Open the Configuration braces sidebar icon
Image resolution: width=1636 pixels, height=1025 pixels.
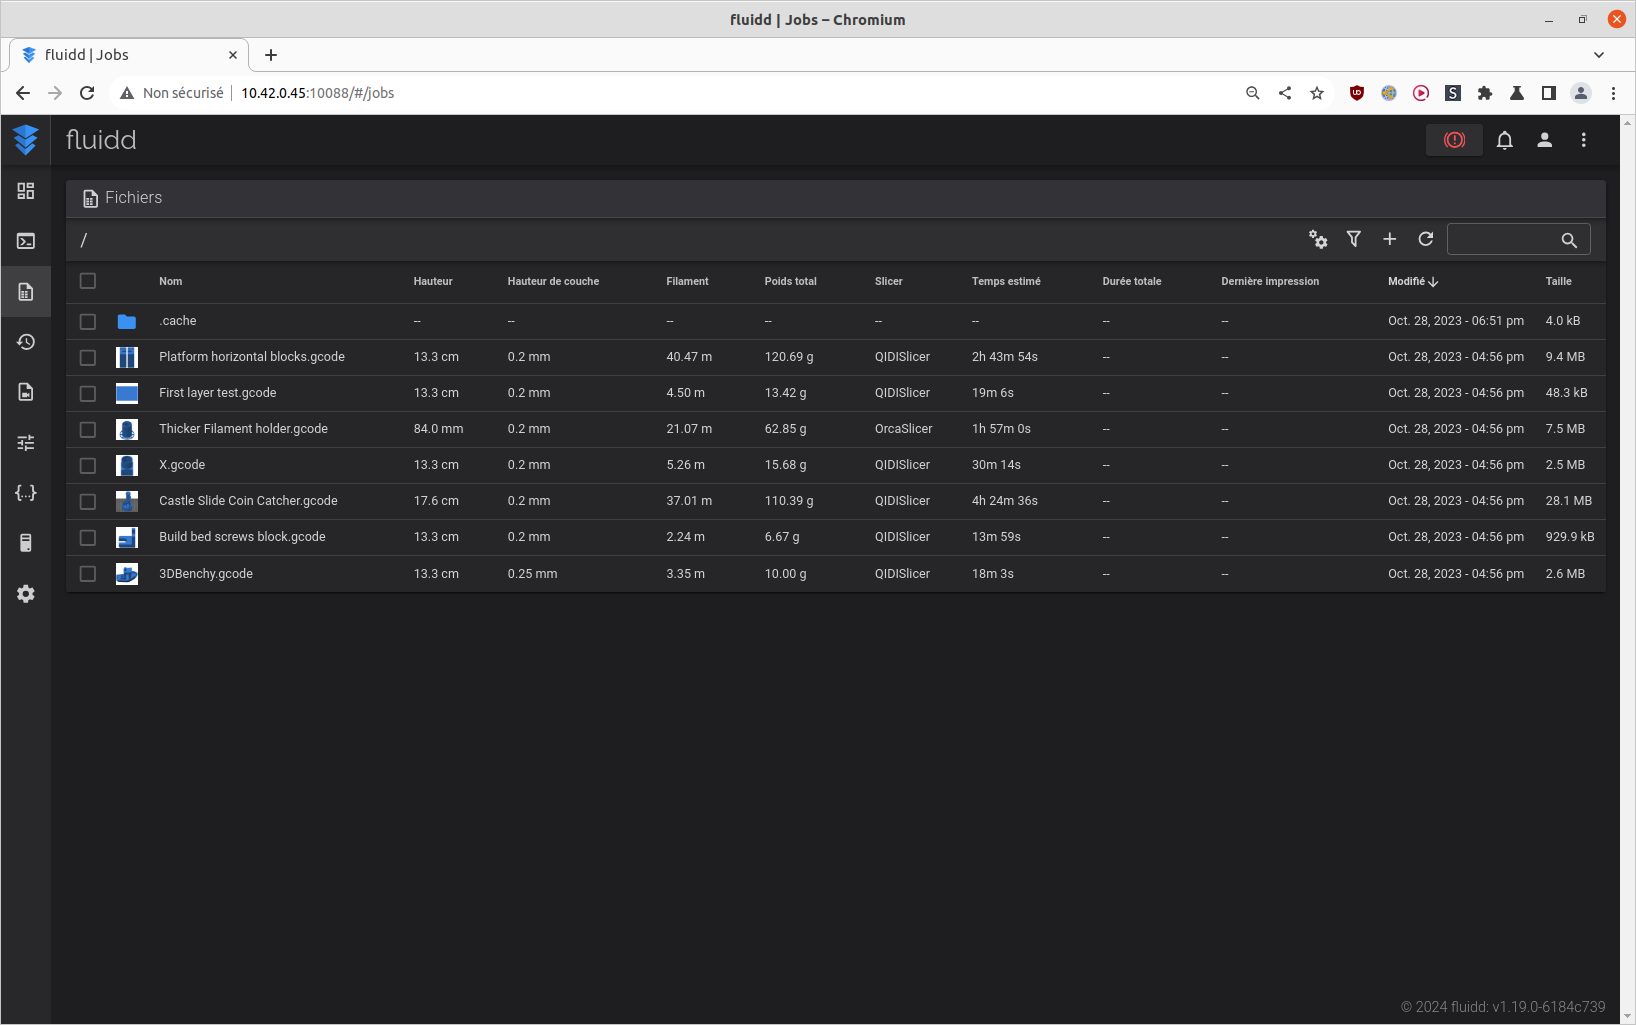26,493
